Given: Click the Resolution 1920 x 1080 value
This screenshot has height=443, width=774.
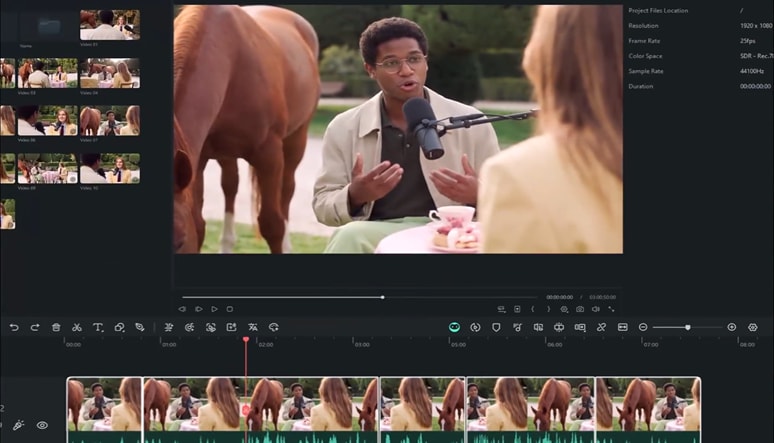Looking at the screenshot, I should coord(756,26).
